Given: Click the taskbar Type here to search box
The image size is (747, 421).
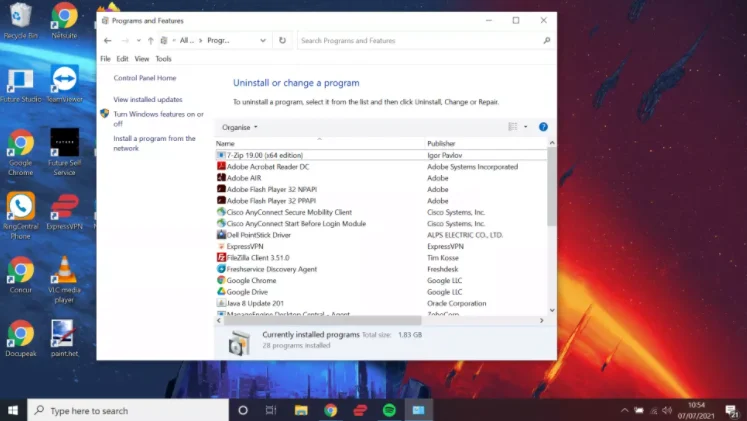Looking at the screenshot, I should point(128,410).
